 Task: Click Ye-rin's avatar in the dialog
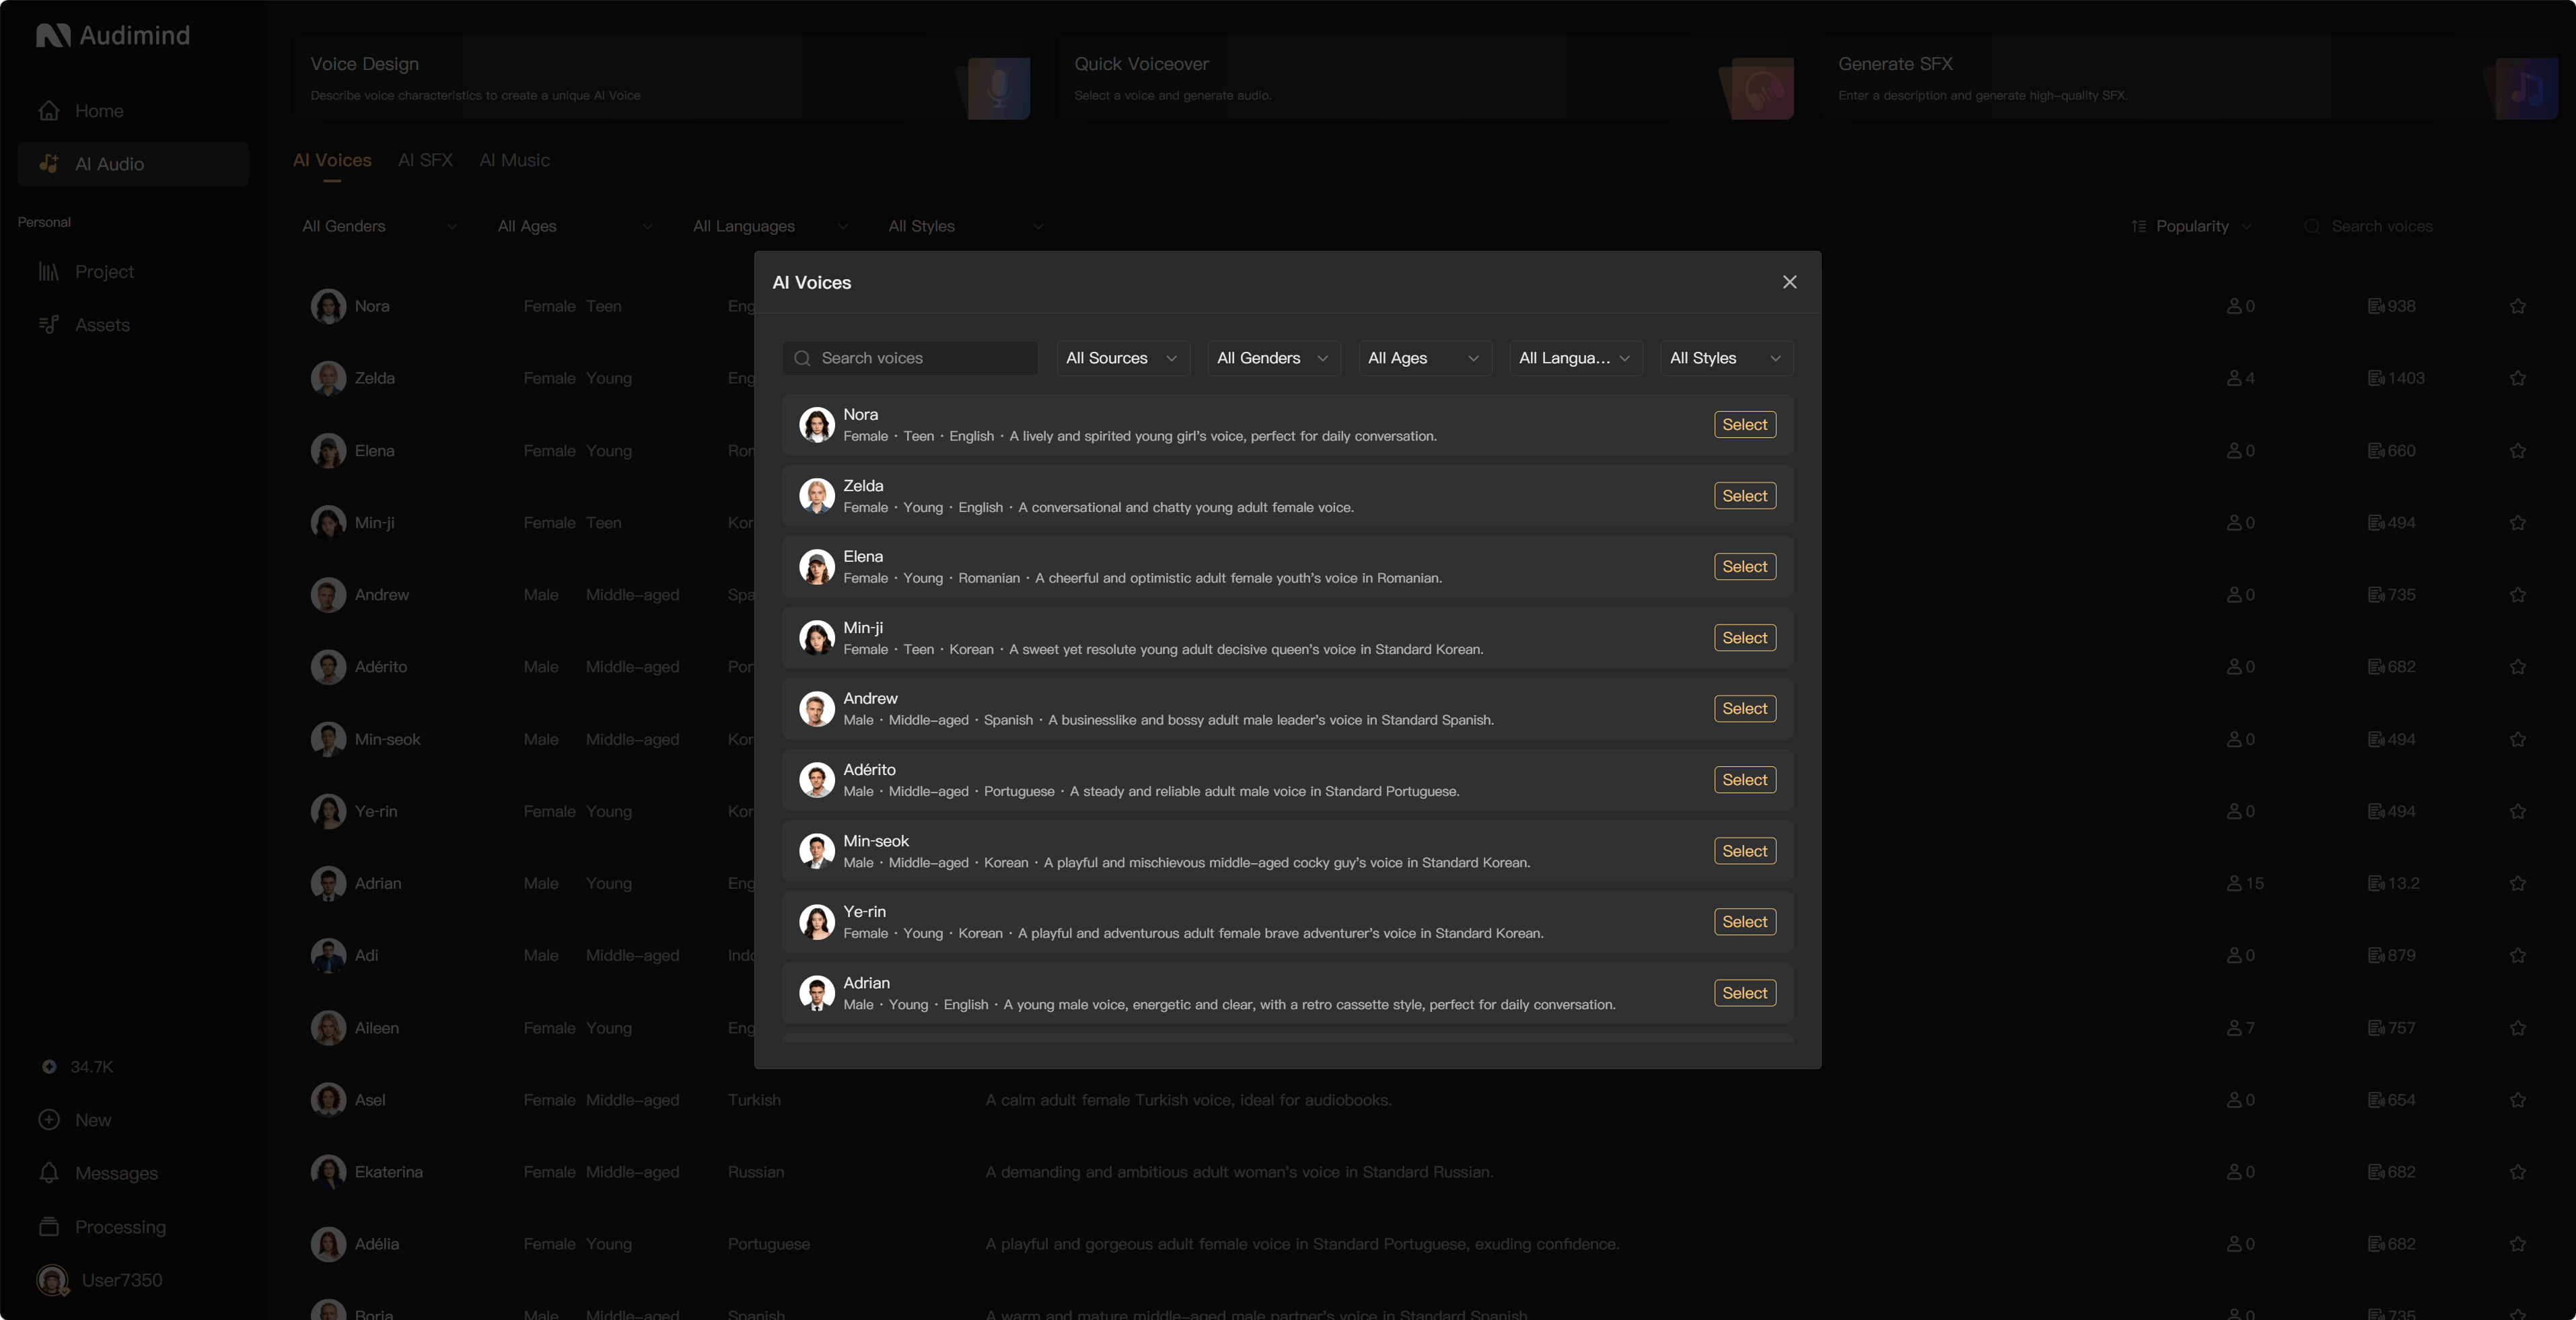[816, 922]
